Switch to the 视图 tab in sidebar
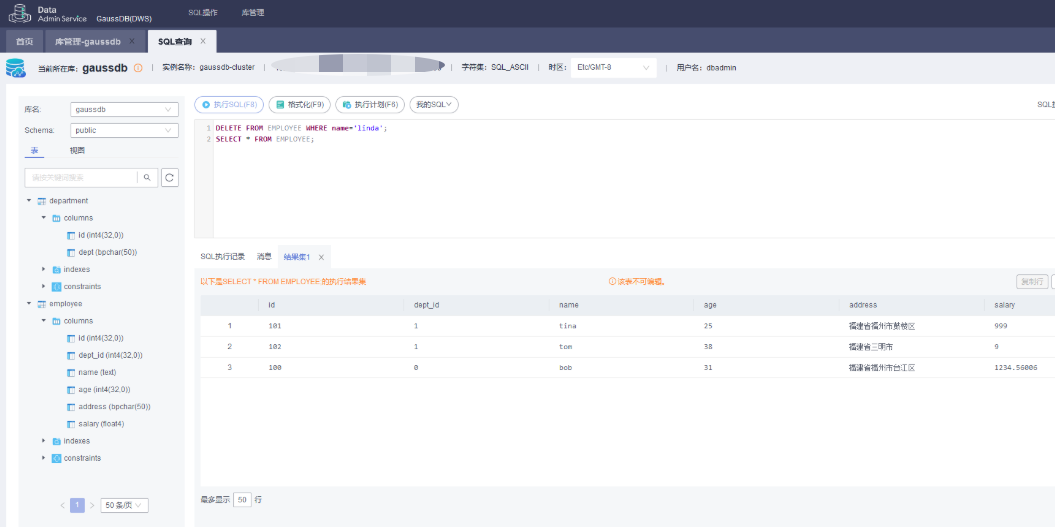This screenshot has width=1055, height=527. tap(77, 151)
